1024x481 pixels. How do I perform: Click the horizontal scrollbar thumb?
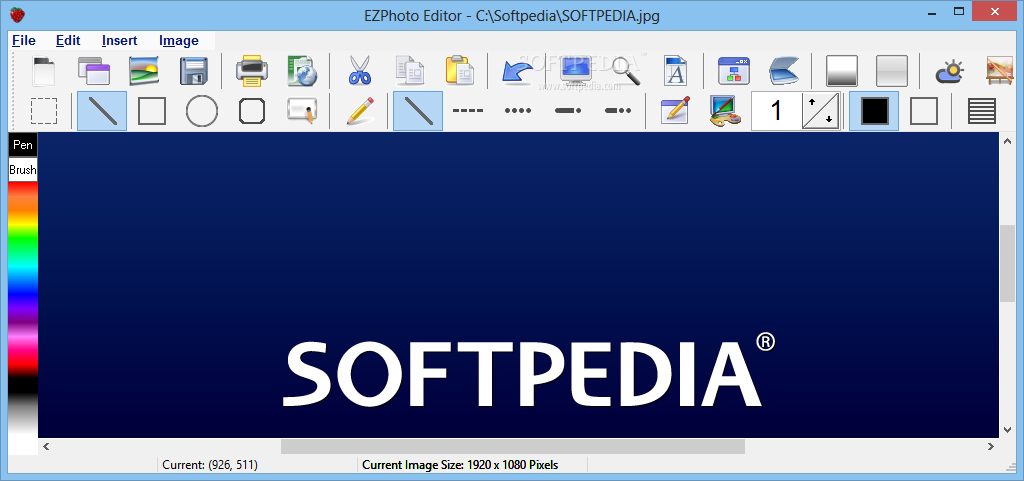(x=513, y=446)
